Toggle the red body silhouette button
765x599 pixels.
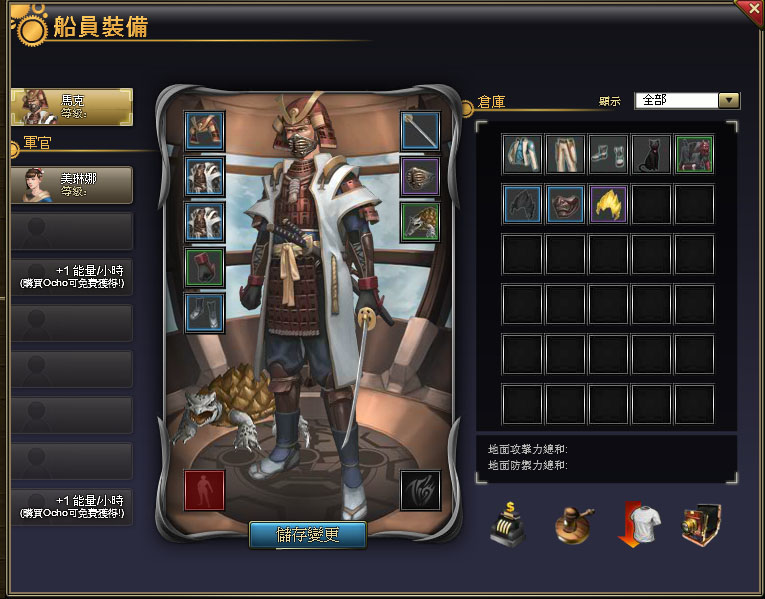204,490
